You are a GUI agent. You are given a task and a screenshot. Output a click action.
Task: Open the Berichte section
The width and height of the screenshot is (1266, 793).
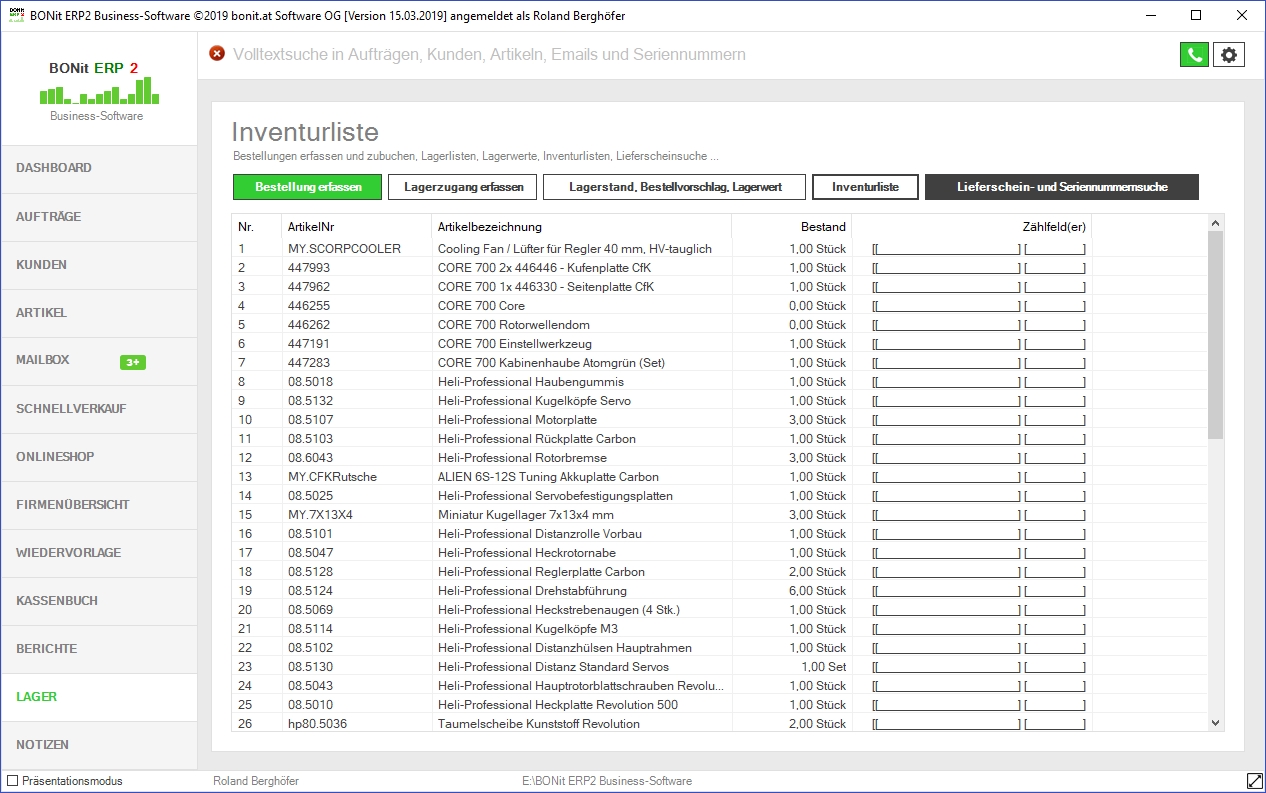pos(98,649)
